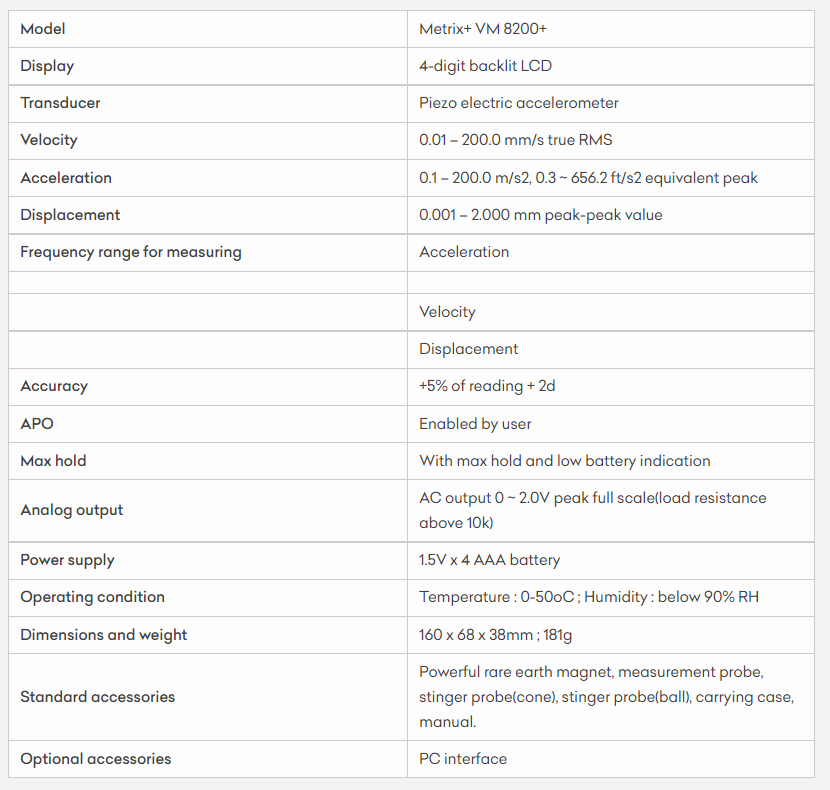
Task: Select 'With max hold and low battery indication'
Action: (x=564, y=461)
